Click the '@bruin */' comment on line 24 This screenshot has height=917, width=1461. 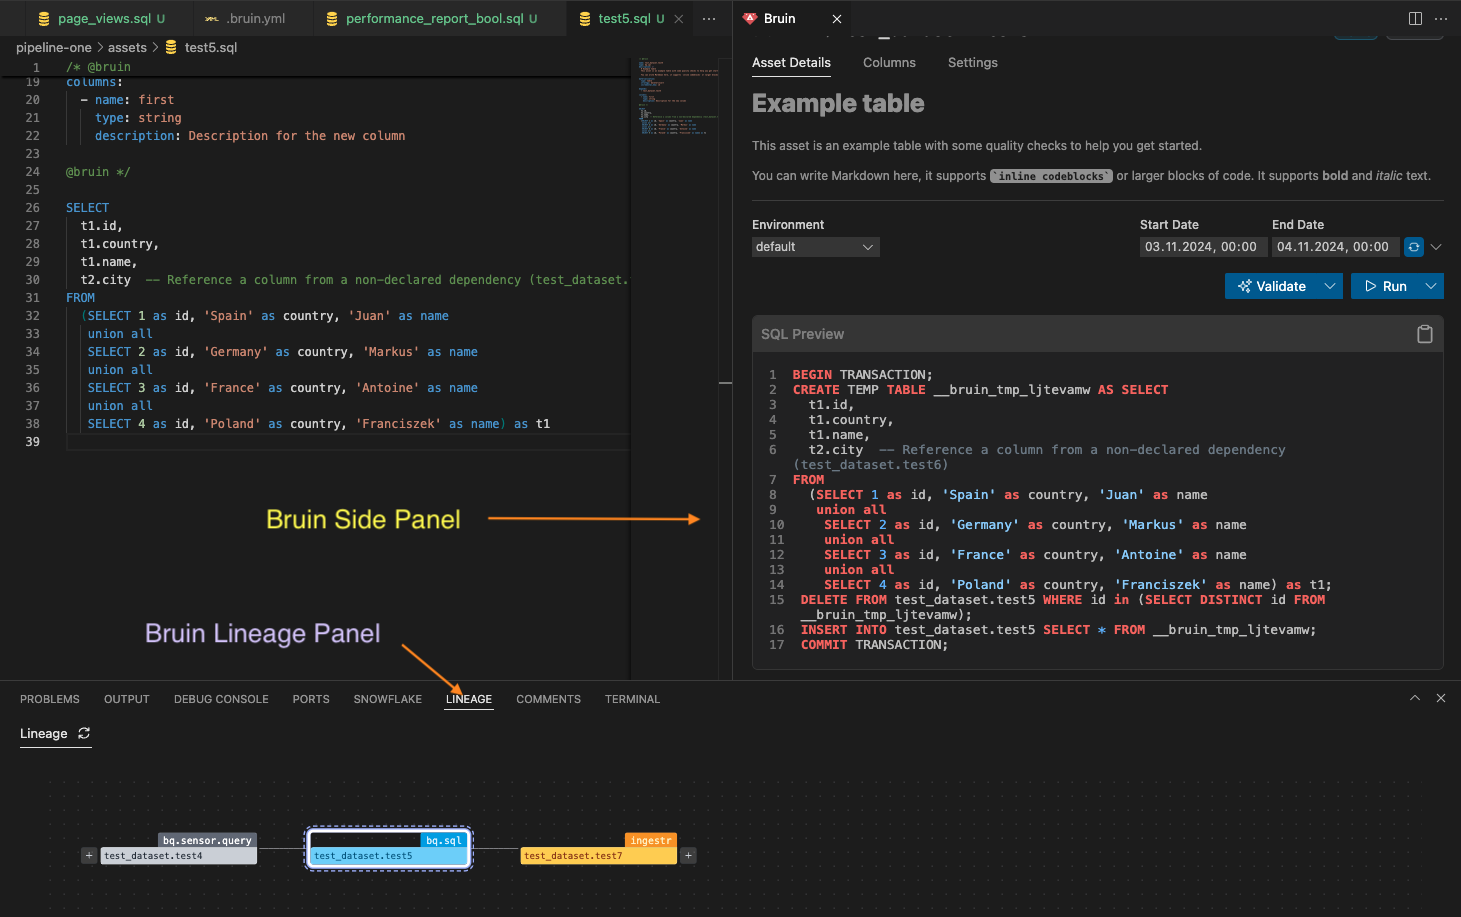(x=98, y=172)
